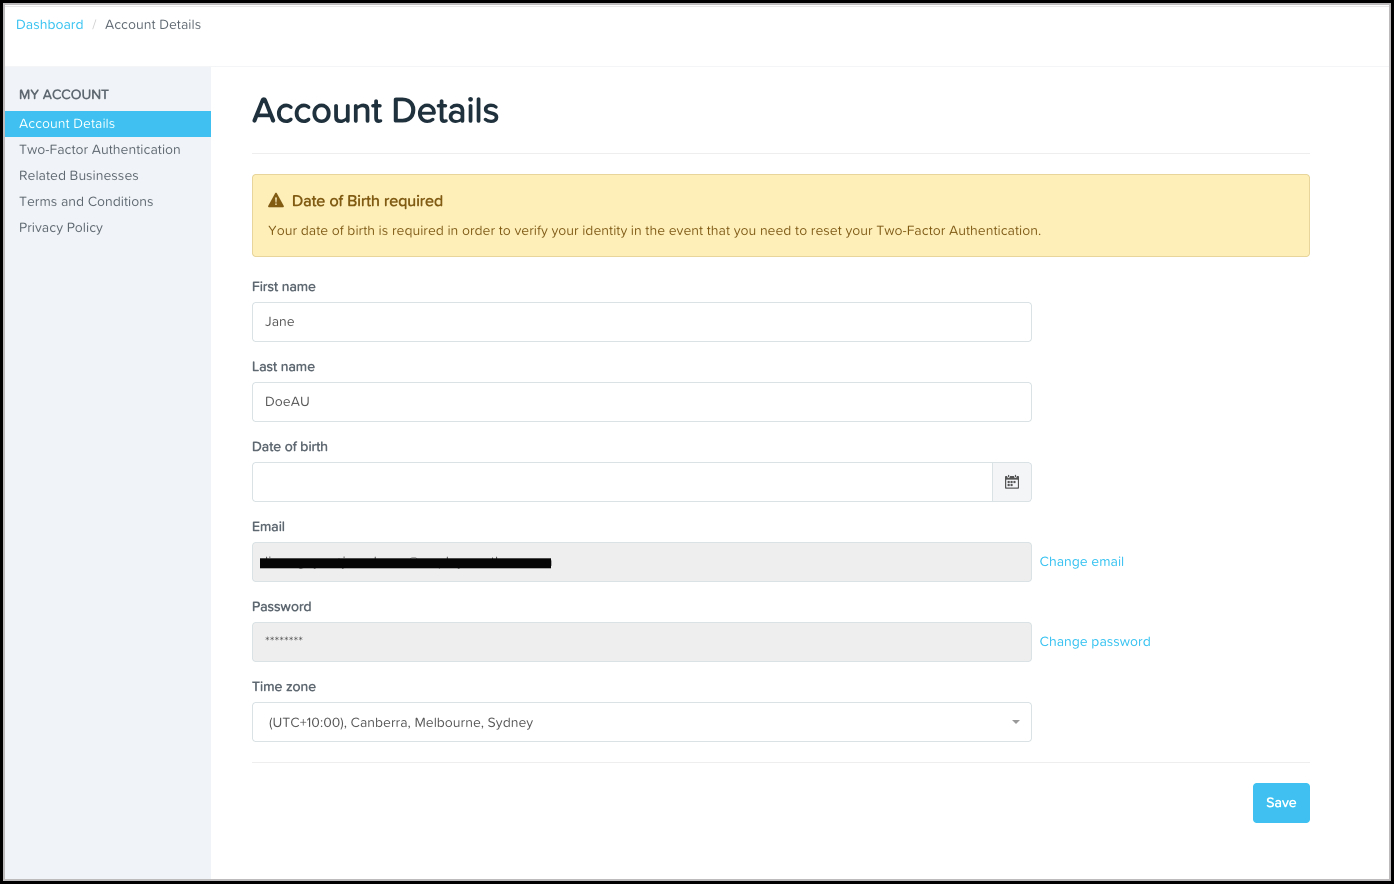Click the Save button

coord(1281,802)
